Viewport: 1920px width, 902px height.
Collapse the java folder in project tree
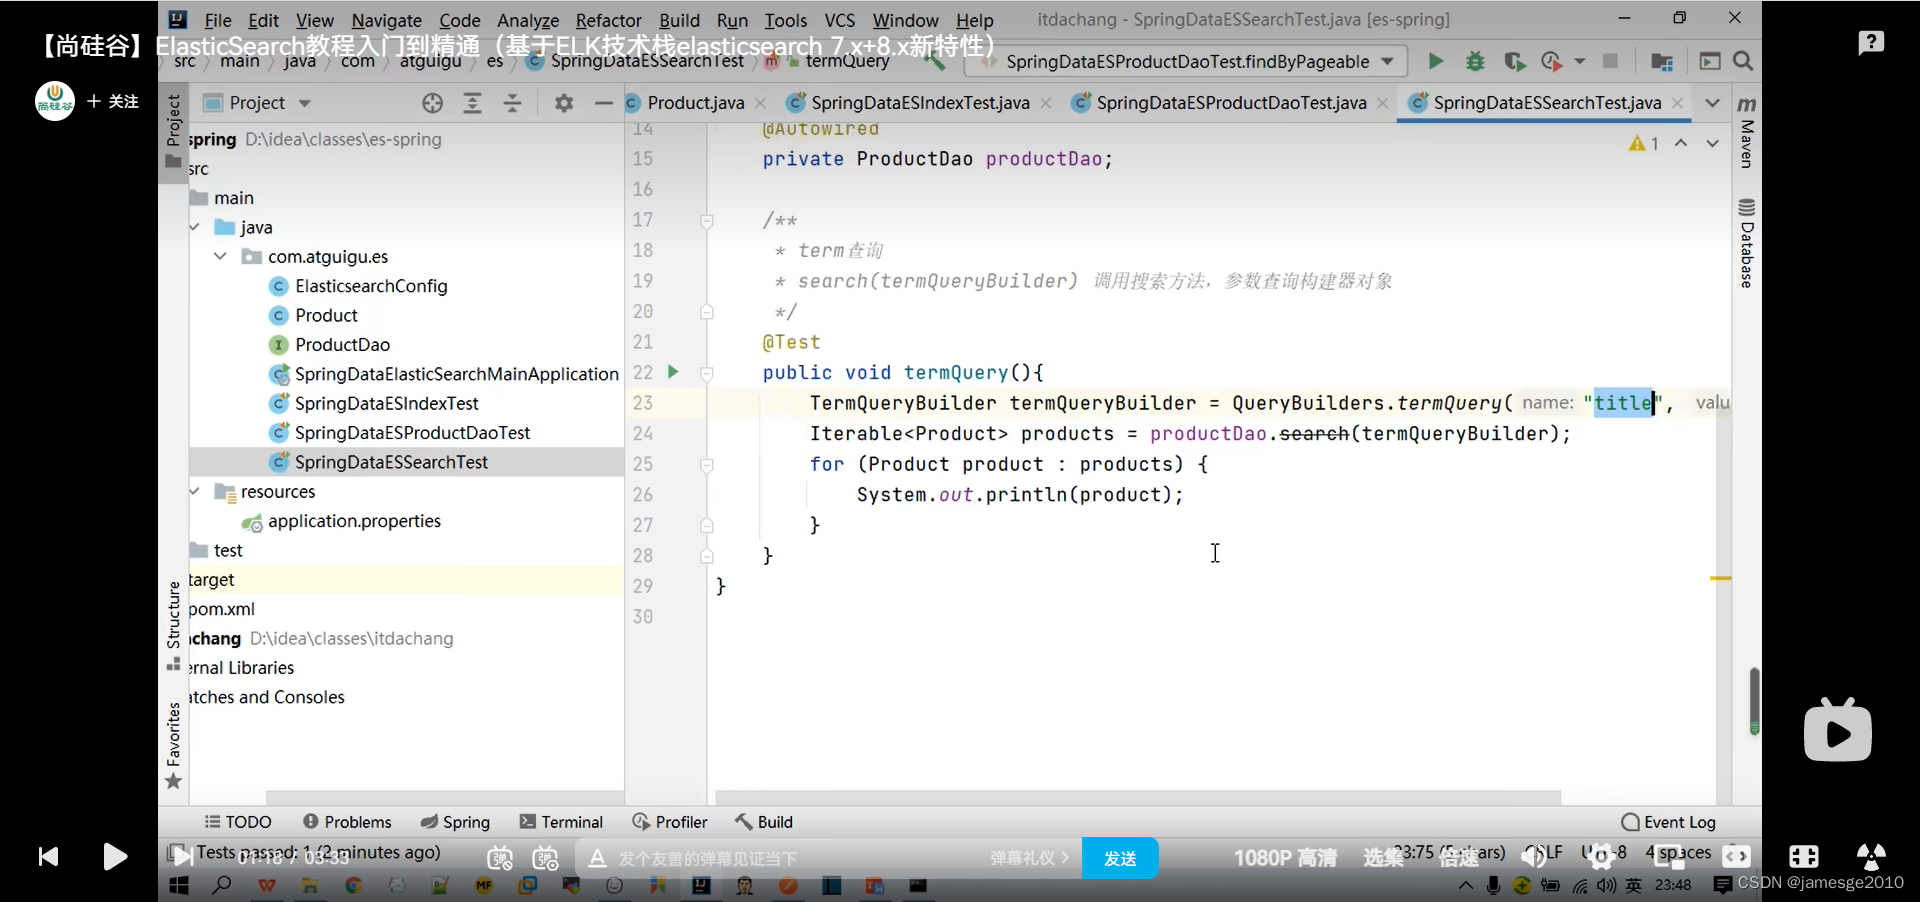point(195,227)
